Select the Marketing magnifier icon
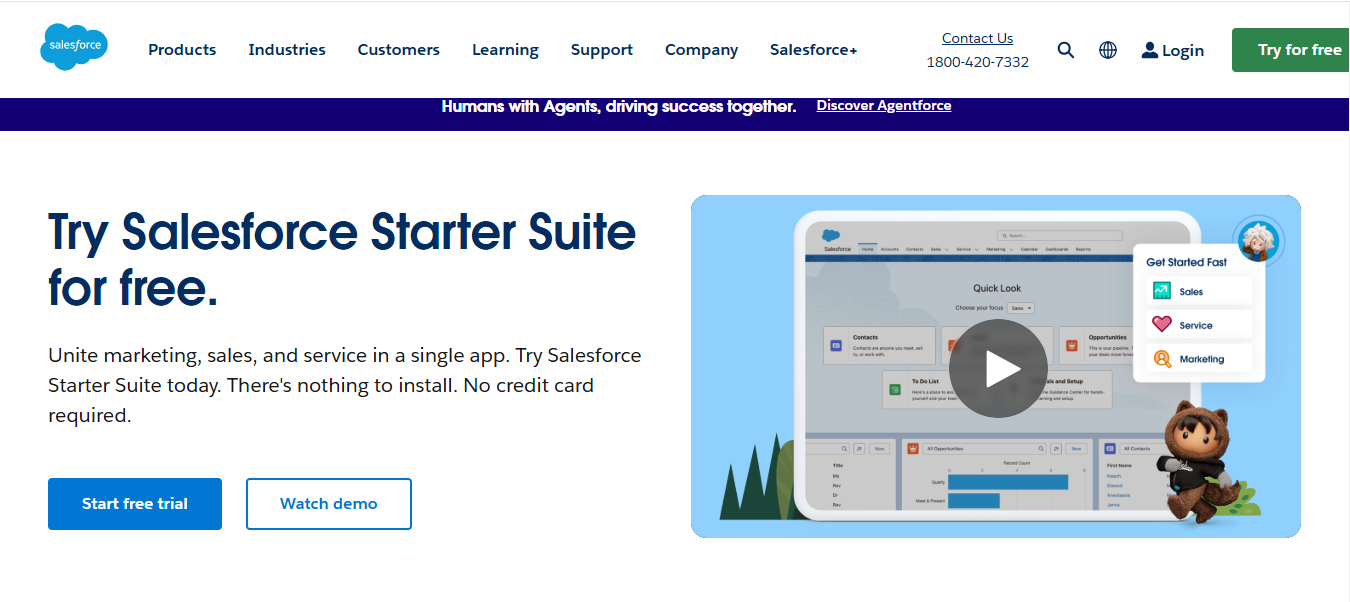This screenshot has width=1350, height=602. pos(1161,358)
